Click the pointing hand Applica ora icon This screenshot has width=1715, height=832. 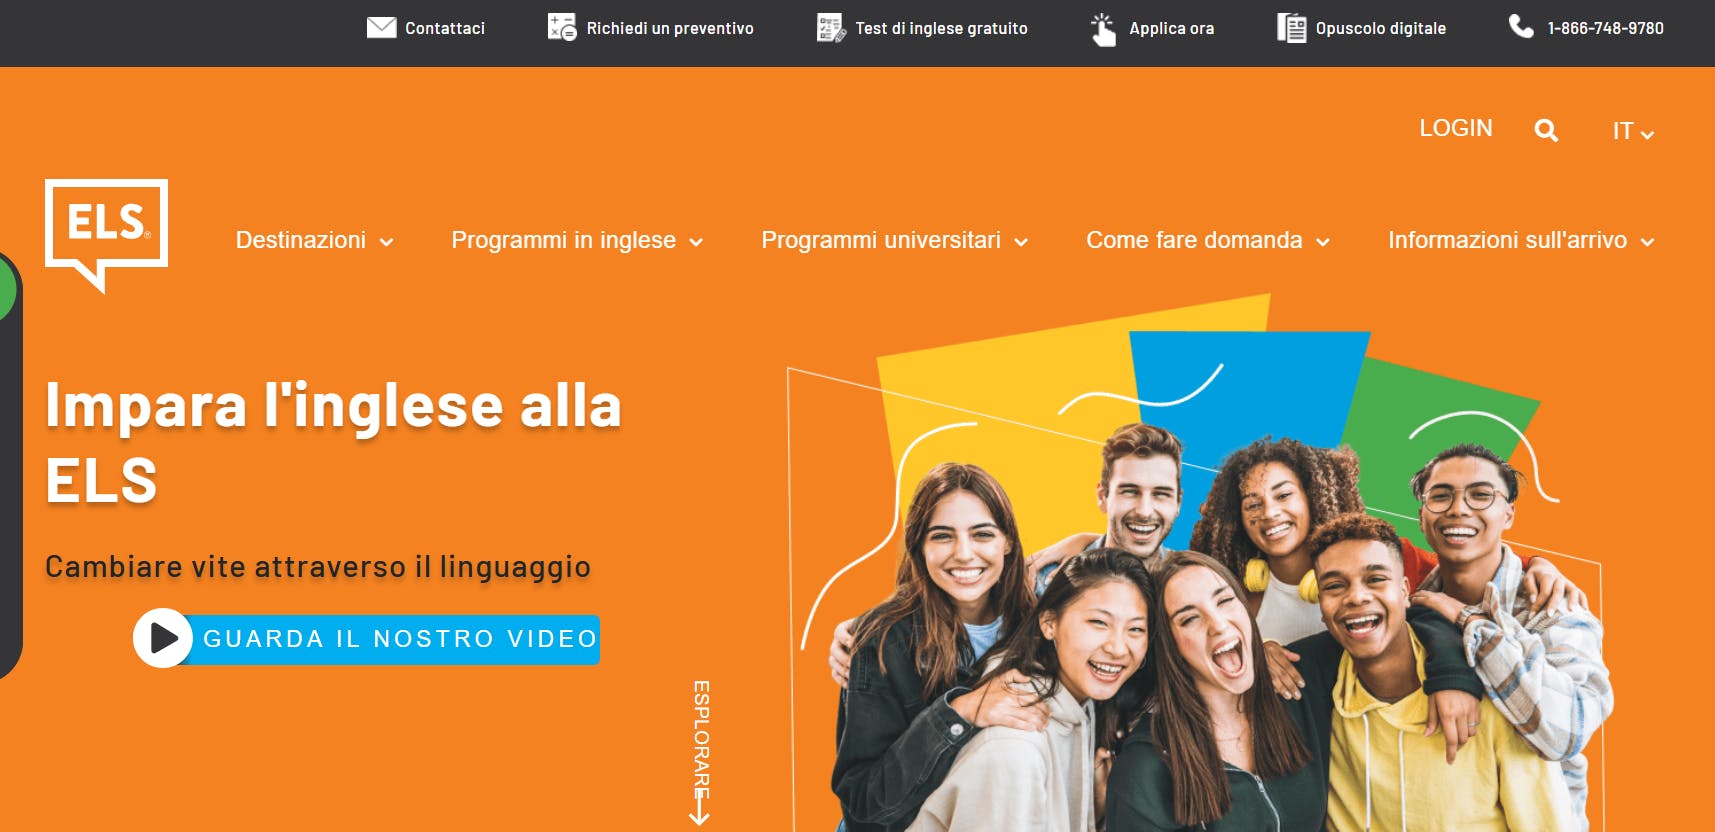coord(1103,29)
